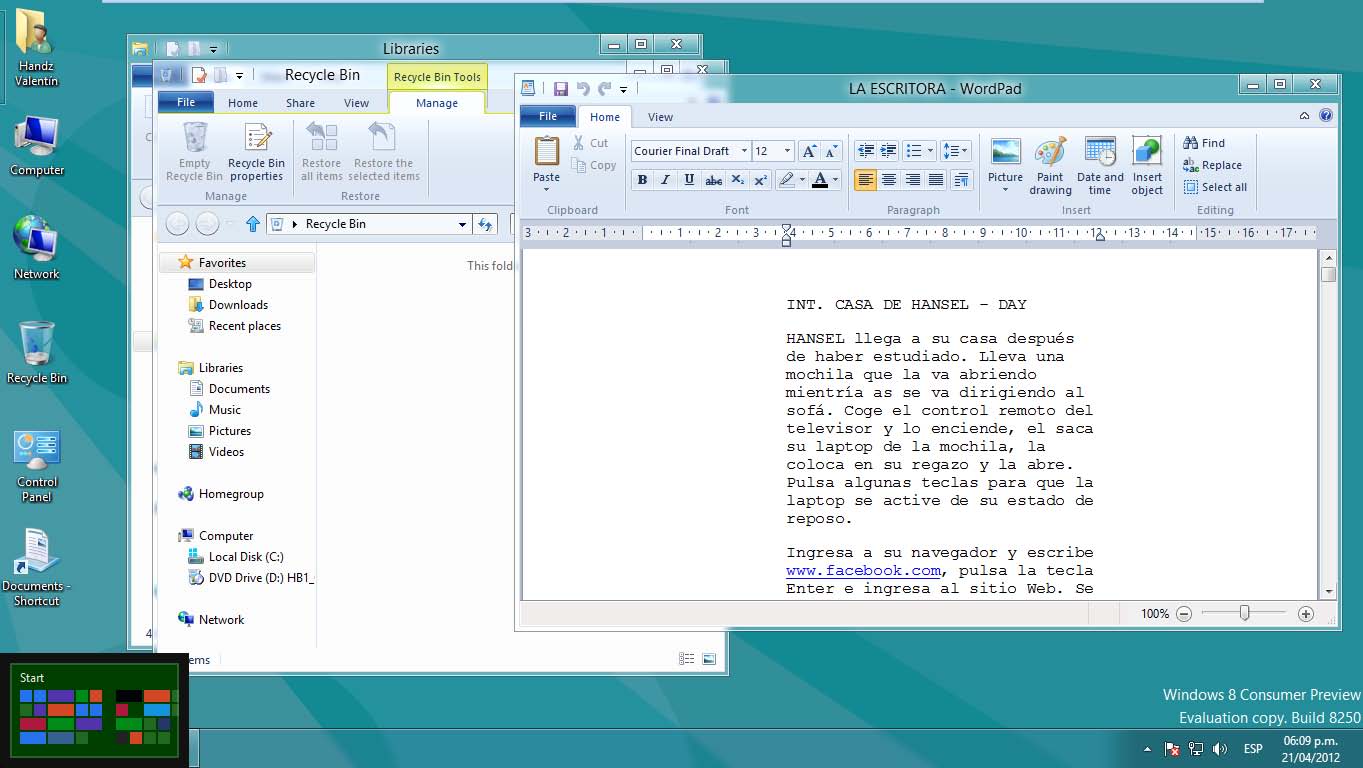Redo with the WordPad quick access arrow
The height and width of the screenshot is (768, 1363).
pyautogui.click(x=604, y=88)
